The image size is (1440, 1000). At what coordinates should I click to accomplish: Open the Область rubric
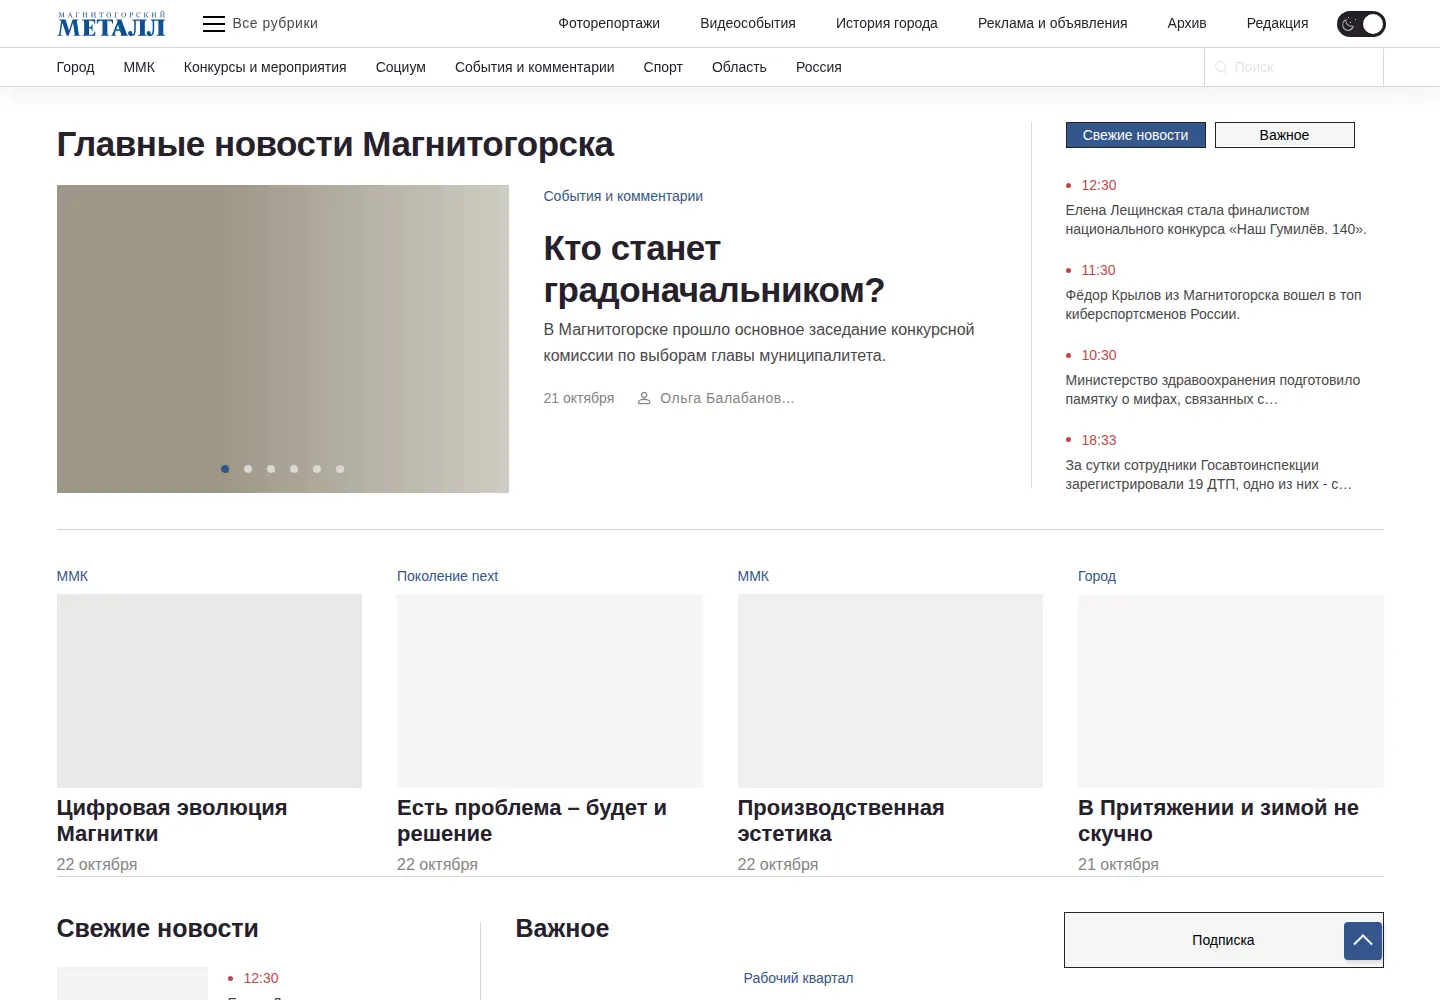(x=739, y=67)
